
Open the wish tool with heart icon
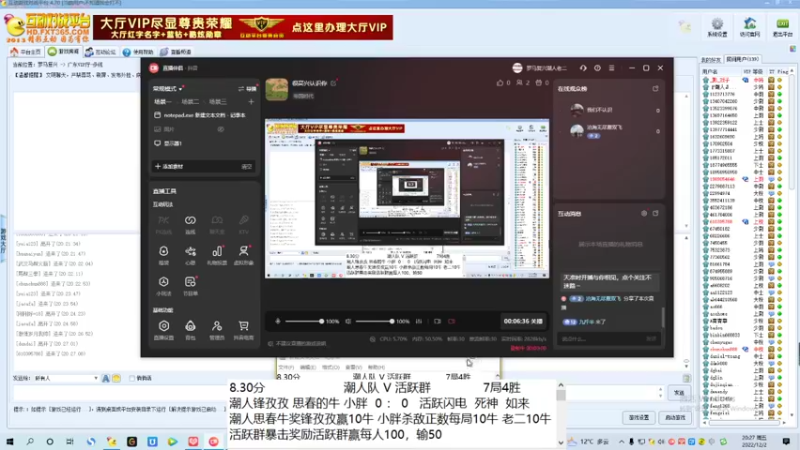(x=190, y=251)
